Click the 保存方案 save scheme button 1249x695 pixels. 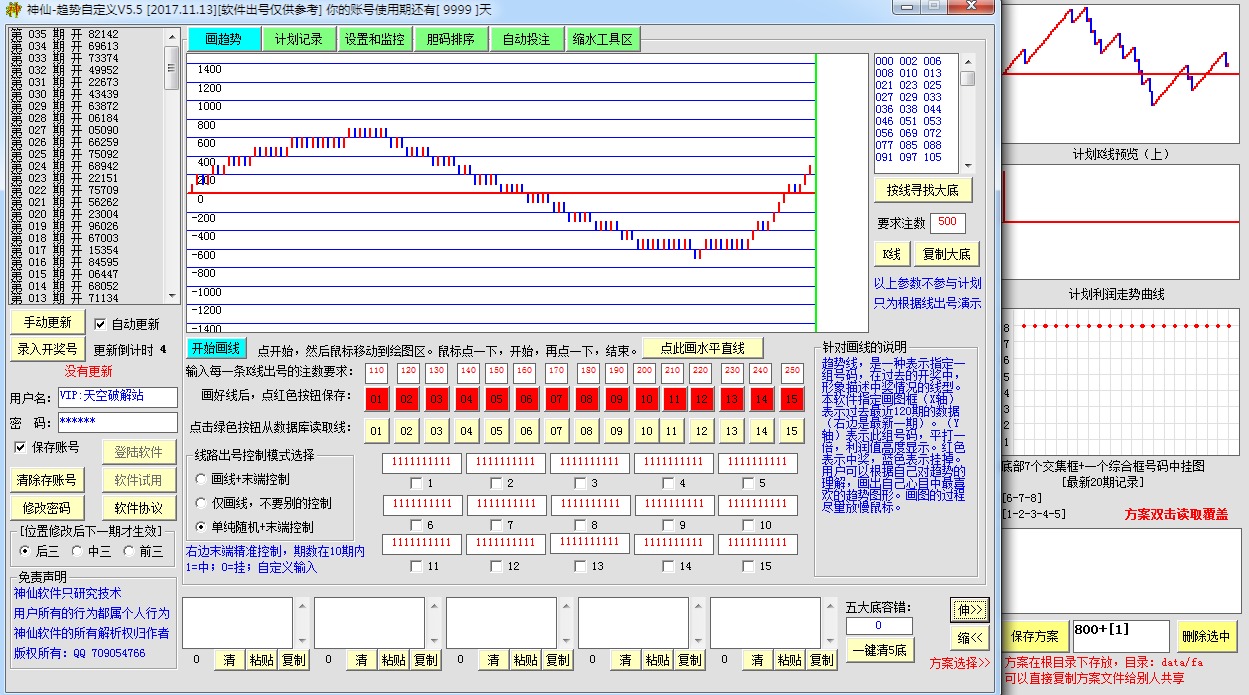[1034, 636]
